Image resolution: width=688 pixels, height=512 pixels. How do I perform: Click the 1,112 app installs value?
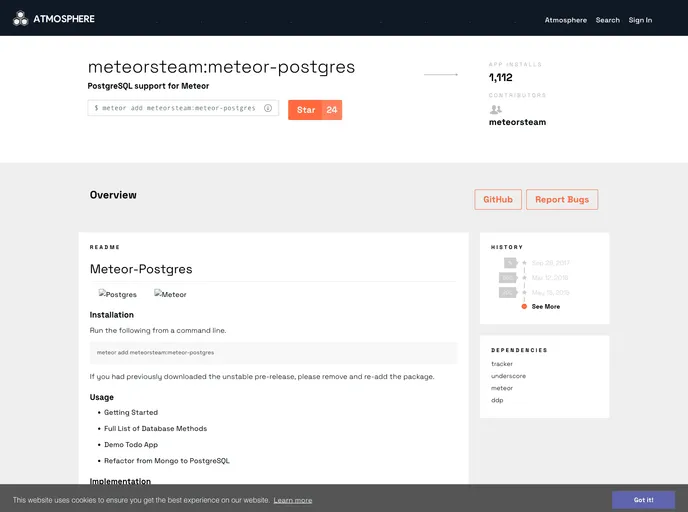point(501,78)
